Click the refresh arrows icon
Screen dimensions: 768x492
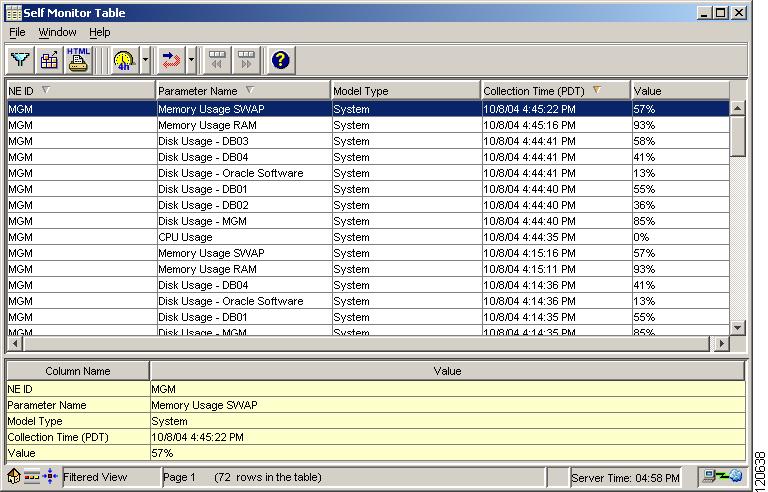pyautogui.click(x=171, y=60)
